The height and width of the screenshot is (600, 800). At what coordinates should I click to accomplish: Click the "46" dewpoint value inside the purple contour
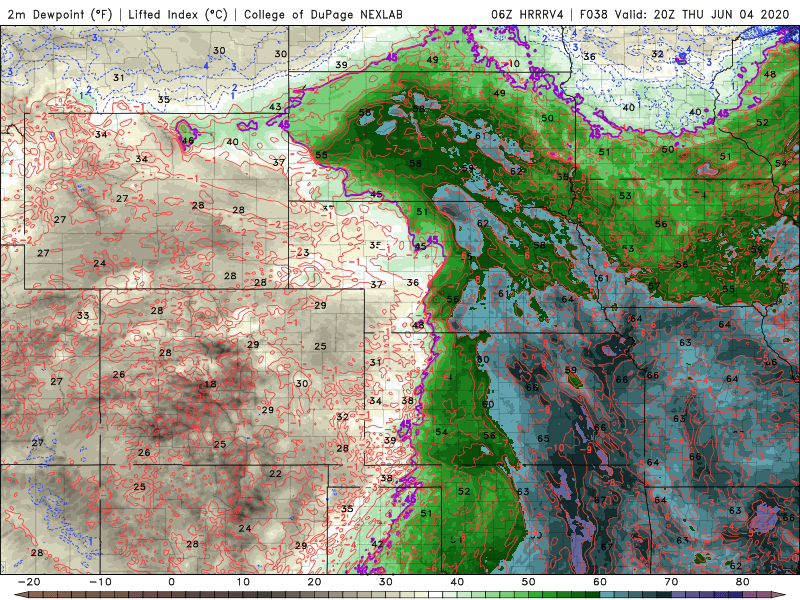coord(188,140)
